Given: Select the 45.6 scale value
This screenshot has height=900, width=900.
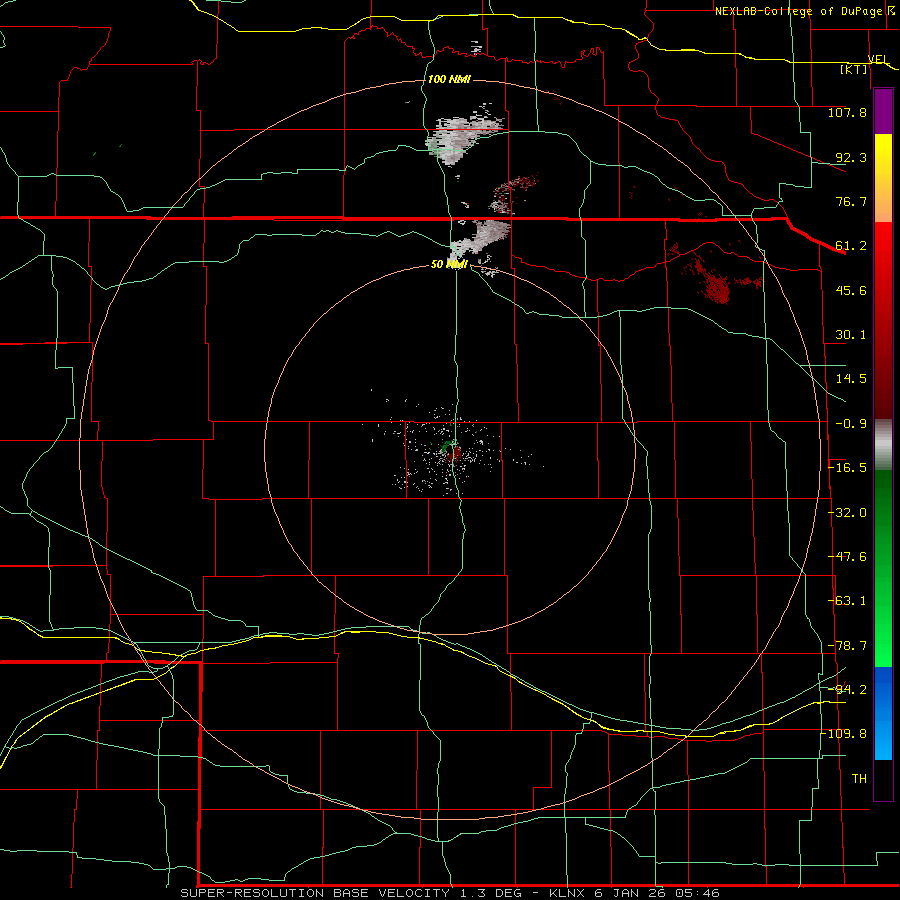Looking at the screenshot, I should coord(851,290).
